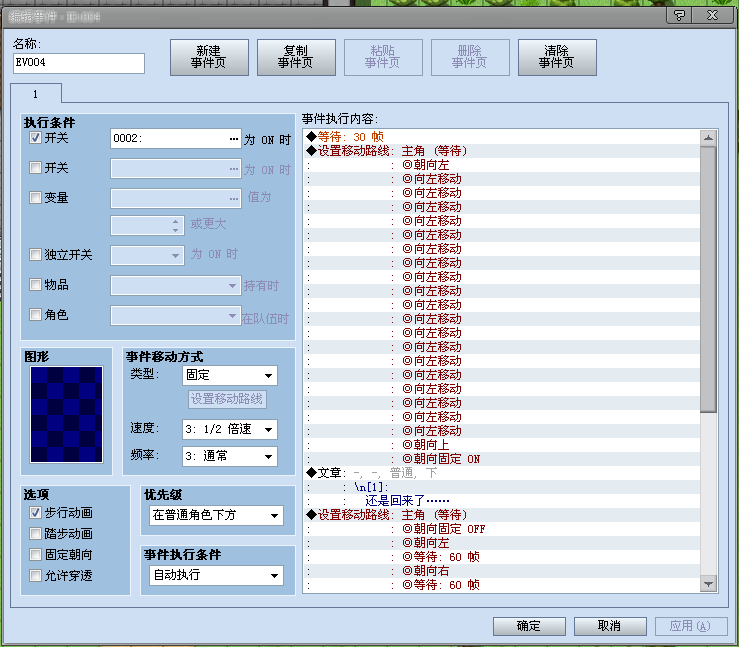Viewport: 739px width, 647px height.
Task: Select the second 设置移动路线: 主角 command
Action: [x=502, y=515]
